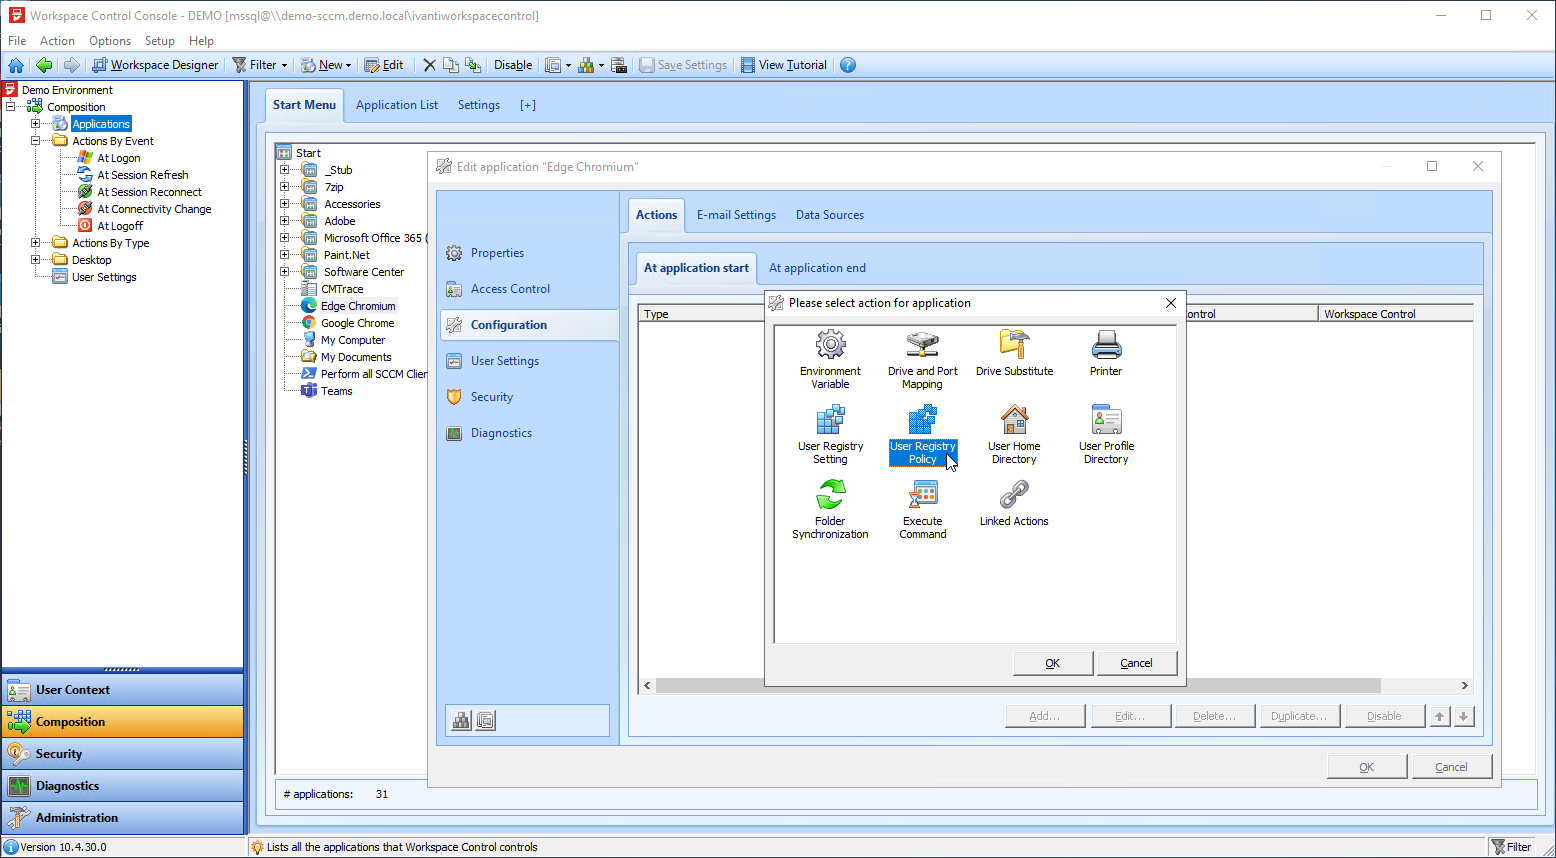The width and height of the screenshot is (1556, 858).
Task: Pick the Linked Actions icon
Action: pyautogui.click(x=1014, y=496)
